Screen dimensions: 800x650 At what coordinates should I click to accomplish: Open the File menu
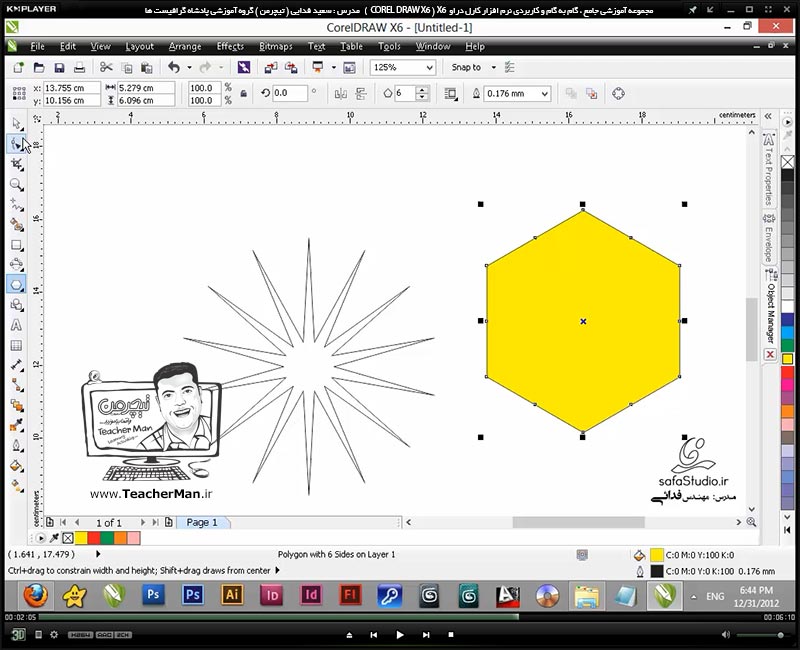pos(37,46)
